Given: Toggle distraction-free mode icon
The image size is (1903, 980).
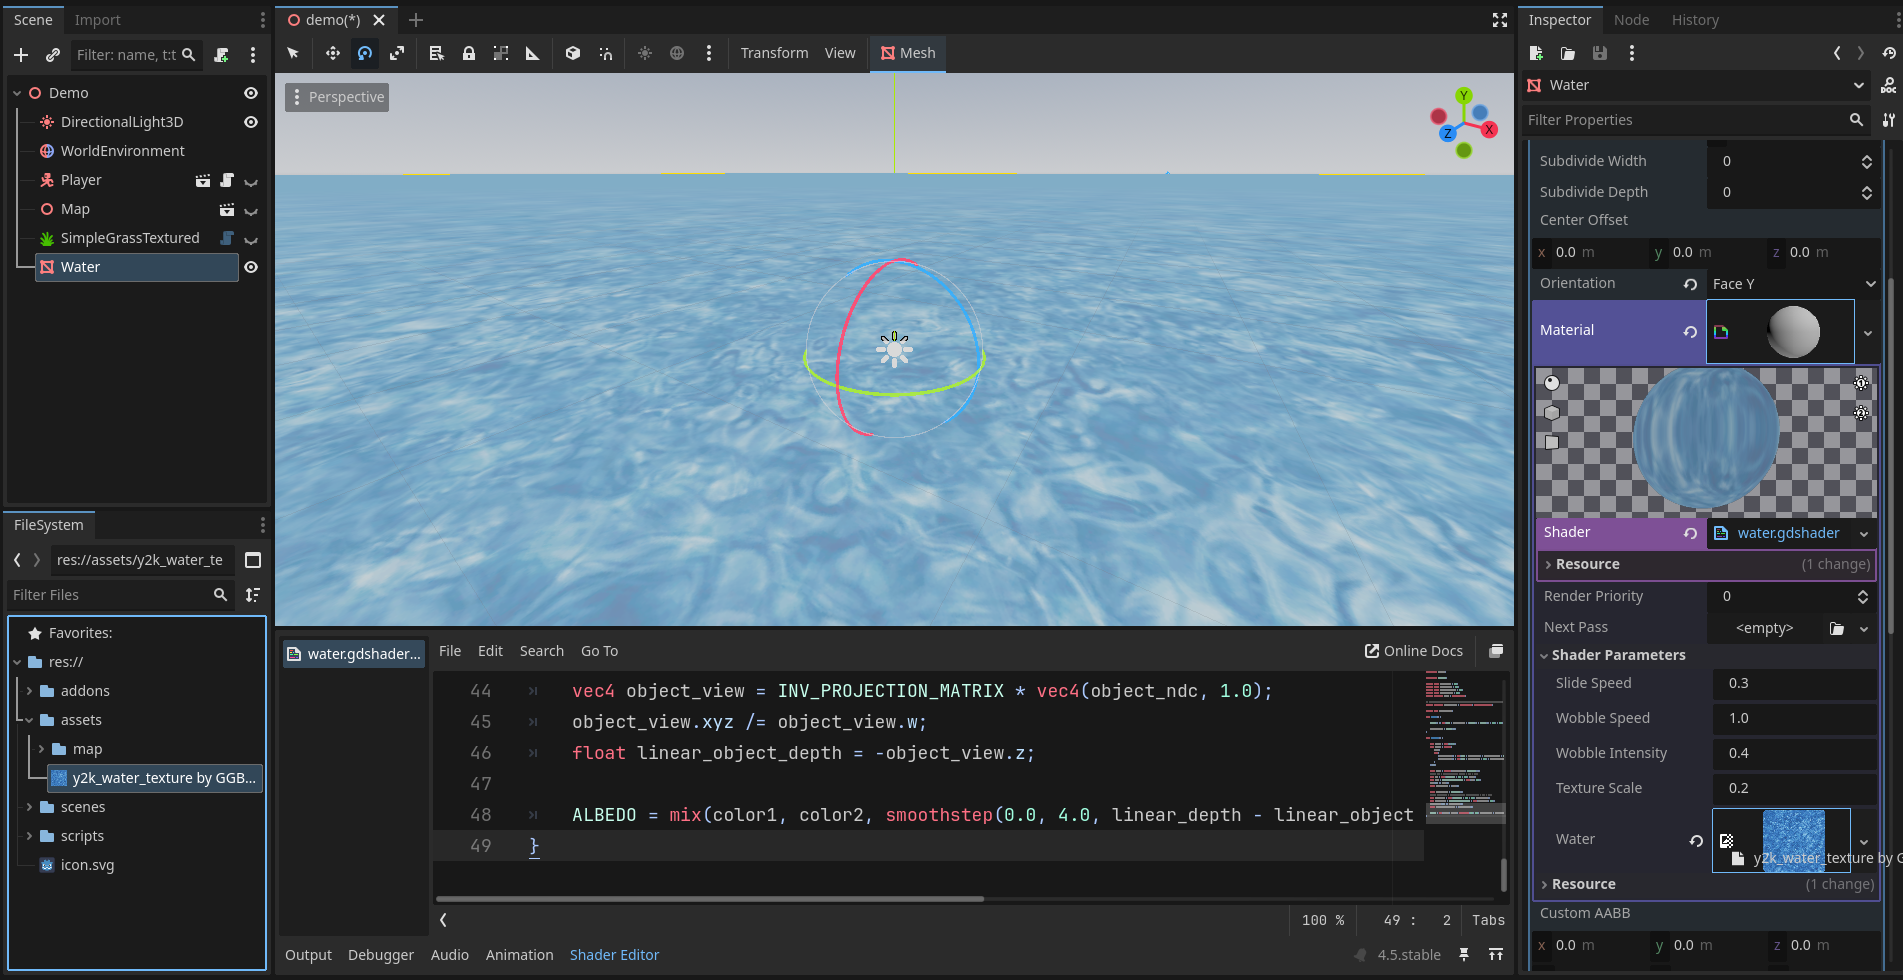Looking at the screenshot, I should coord(1499,20).
